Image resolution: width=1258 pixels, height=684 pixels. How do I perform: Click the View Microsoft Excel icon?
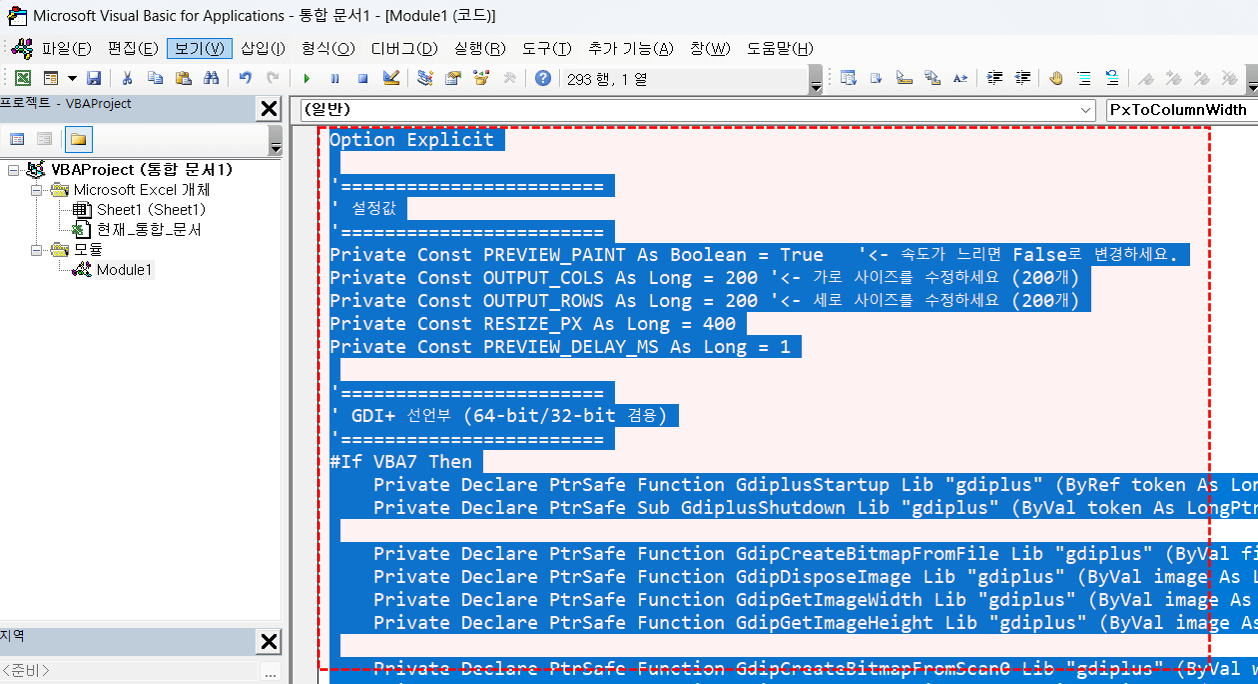click(22, 78)
